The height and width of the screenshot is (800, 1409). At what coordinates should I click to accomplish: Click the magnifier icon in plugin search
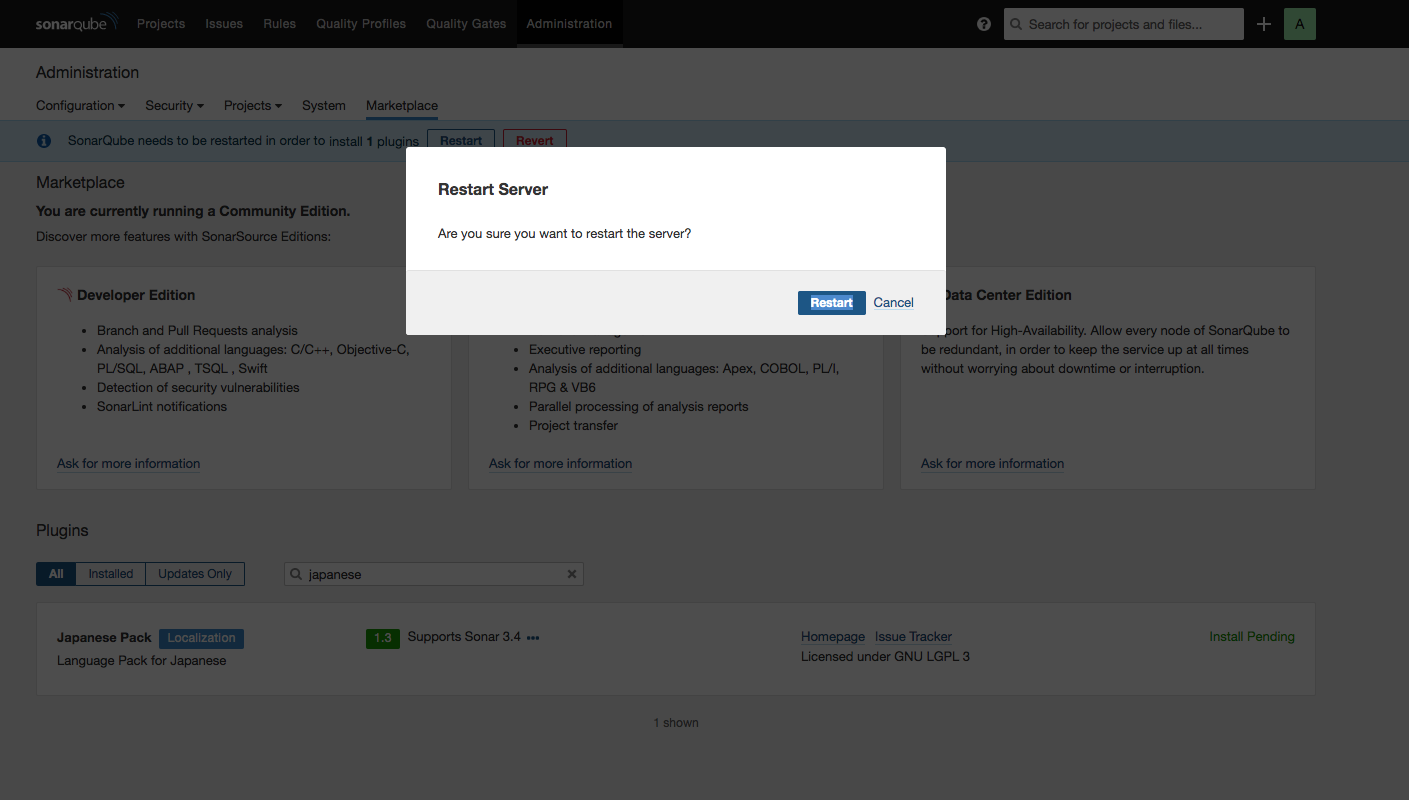(296, 574)
